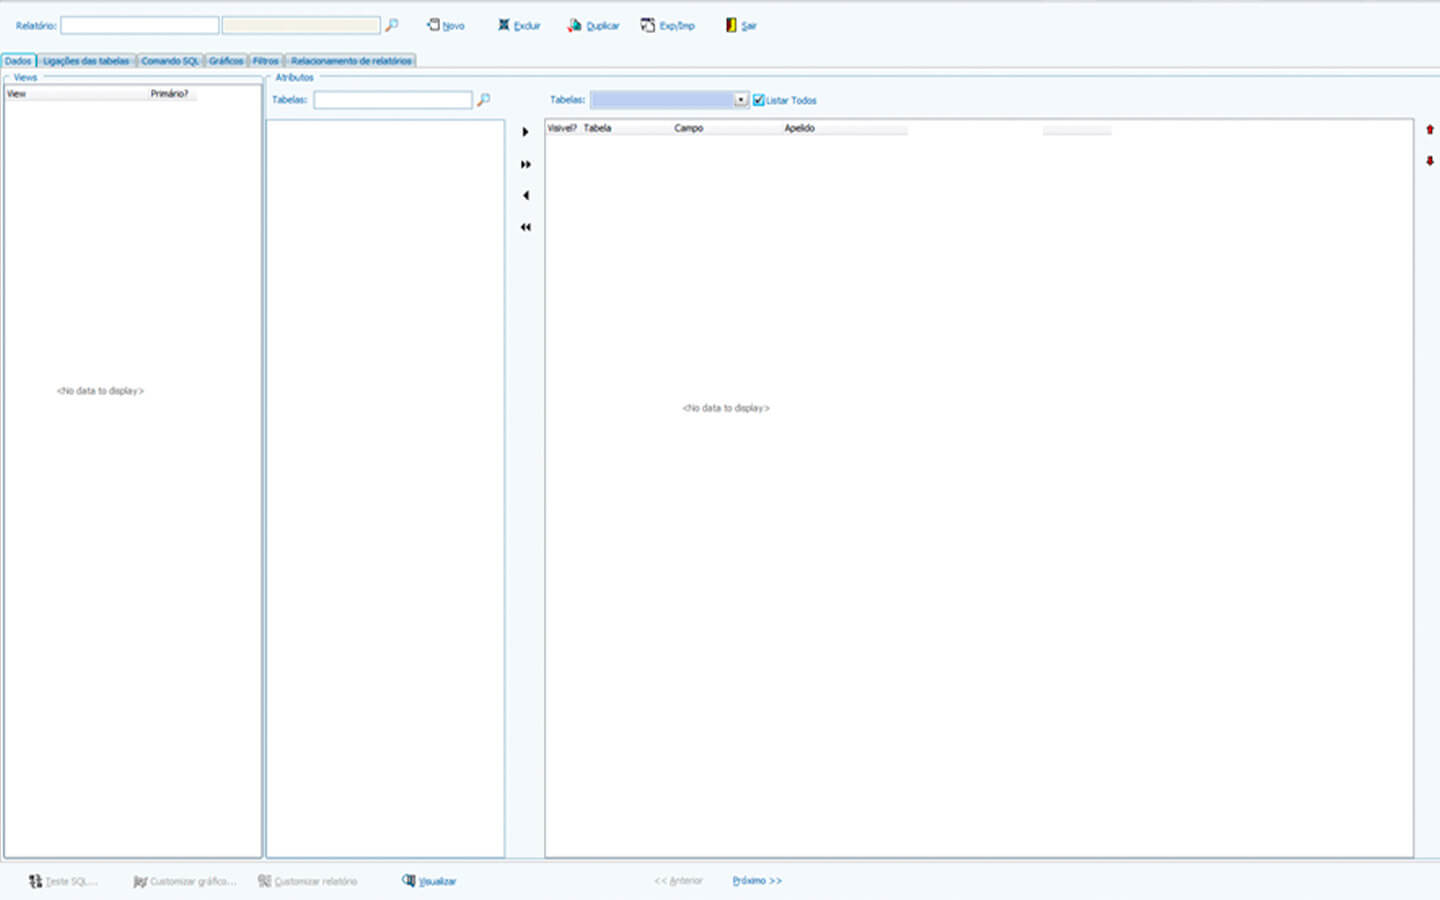Click the Novo toolbar icon
Screen dimensions: 1440x900
pyautogui.click(x=434, y=25)
